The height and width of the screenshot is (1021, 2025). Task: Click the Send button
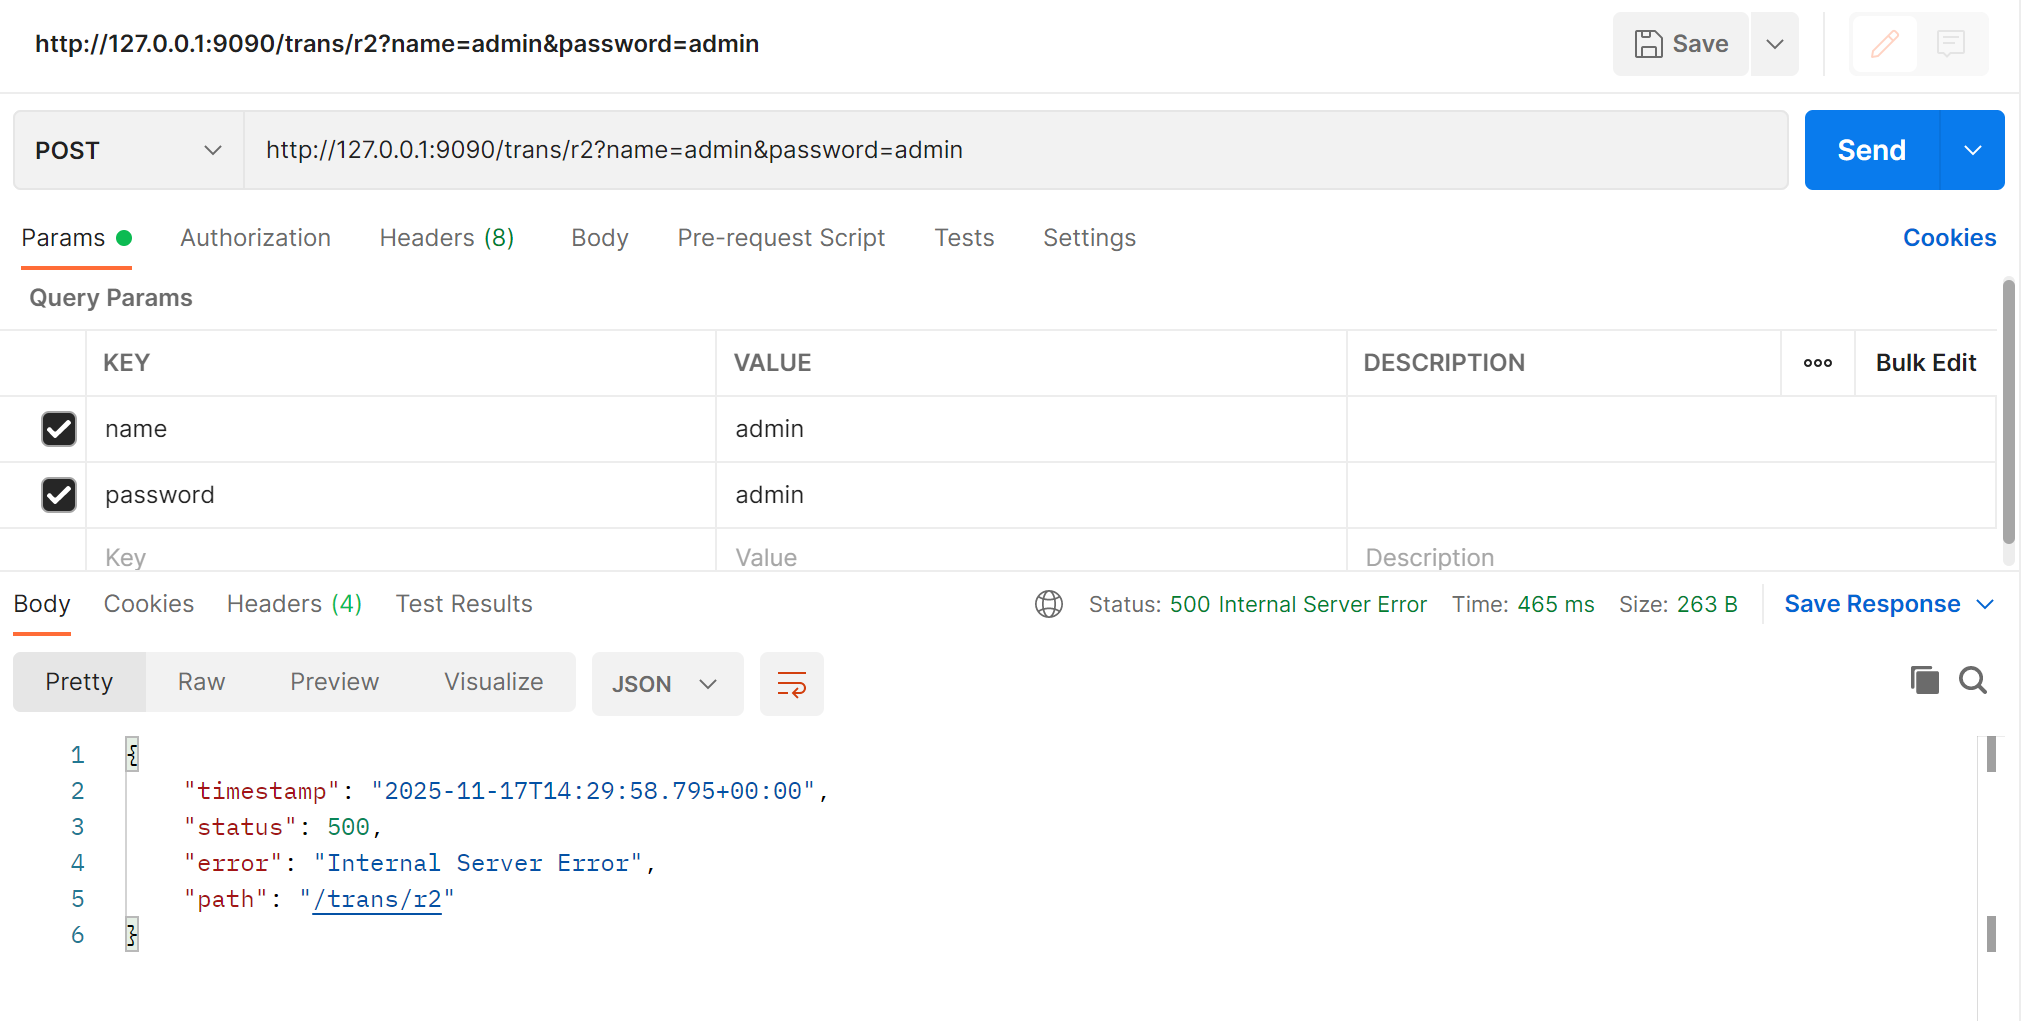[x=1872, y=150]
